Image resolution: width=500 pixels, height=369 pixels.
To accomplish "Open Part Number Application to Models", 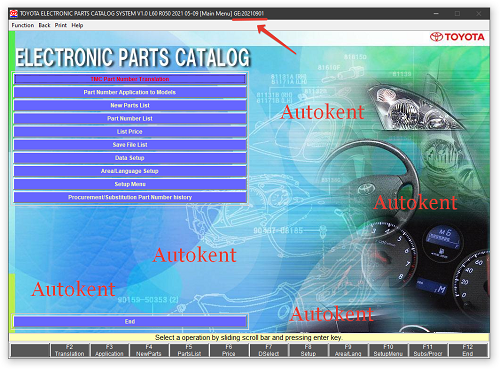I will point(130,92).
